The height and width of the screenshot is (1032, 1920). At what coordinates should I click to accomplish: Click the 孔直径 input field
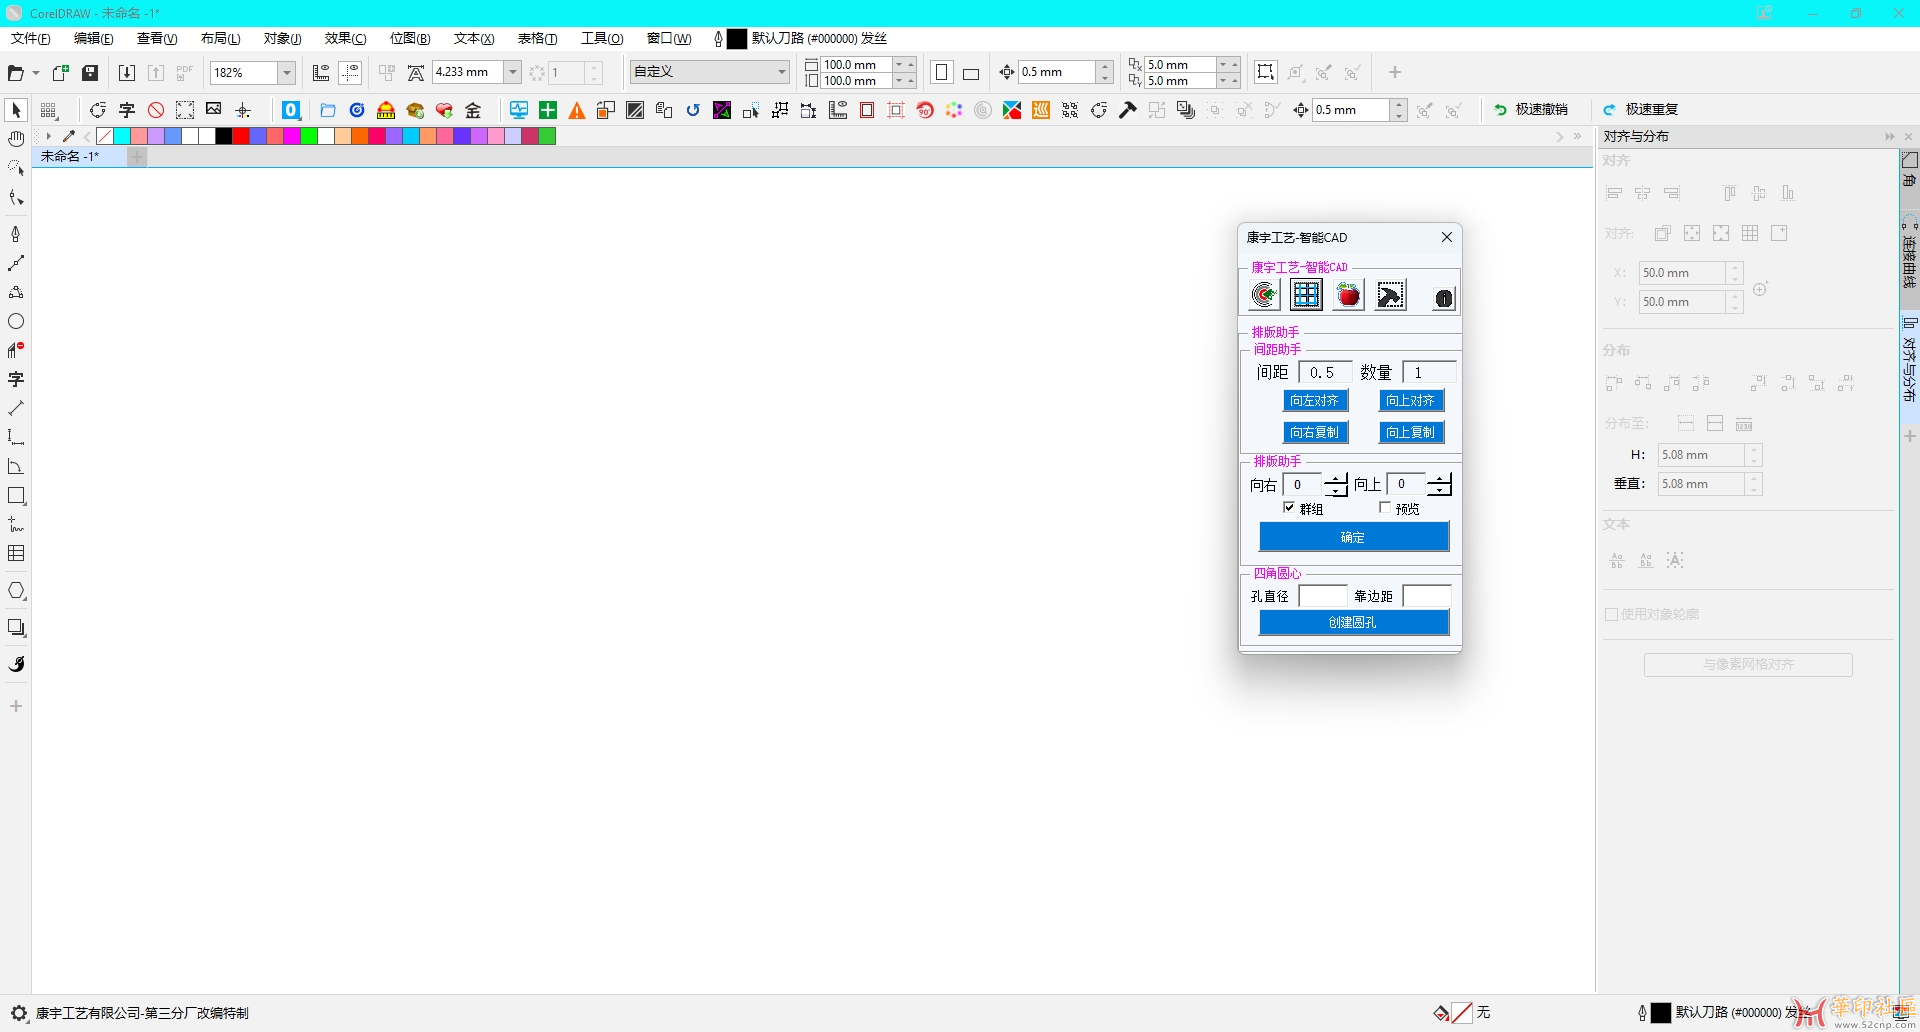pyautogui.click(x=1323, y=596)
